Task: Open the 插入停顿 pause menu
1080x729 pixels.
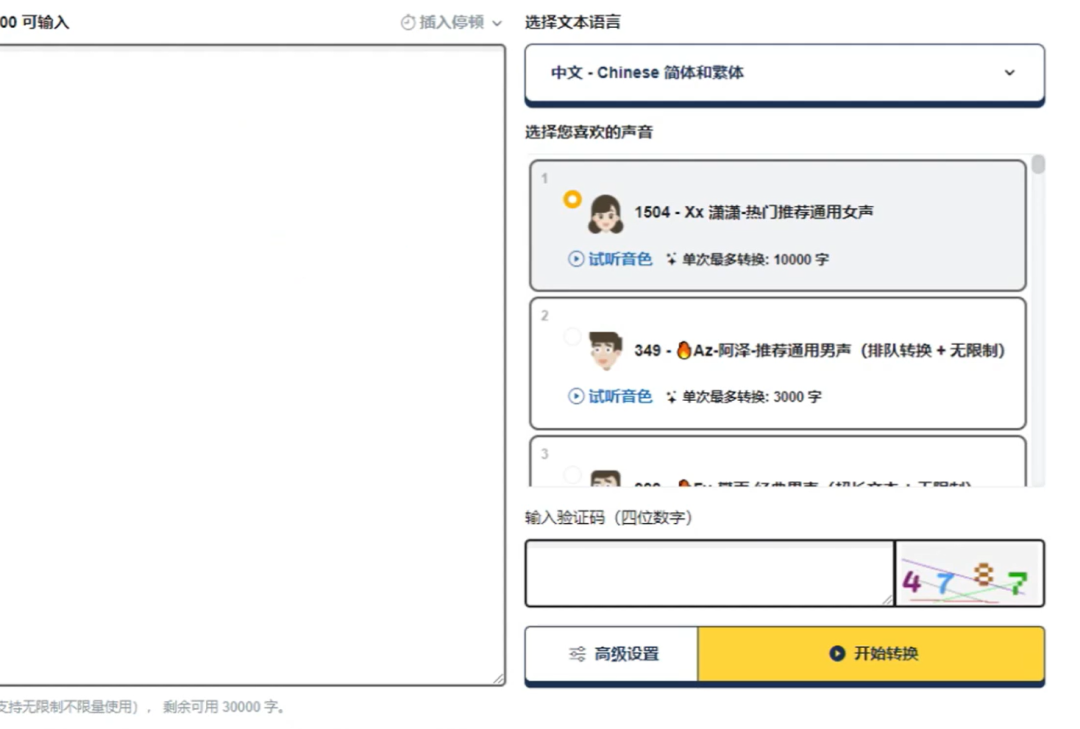Action: [451, 23]
